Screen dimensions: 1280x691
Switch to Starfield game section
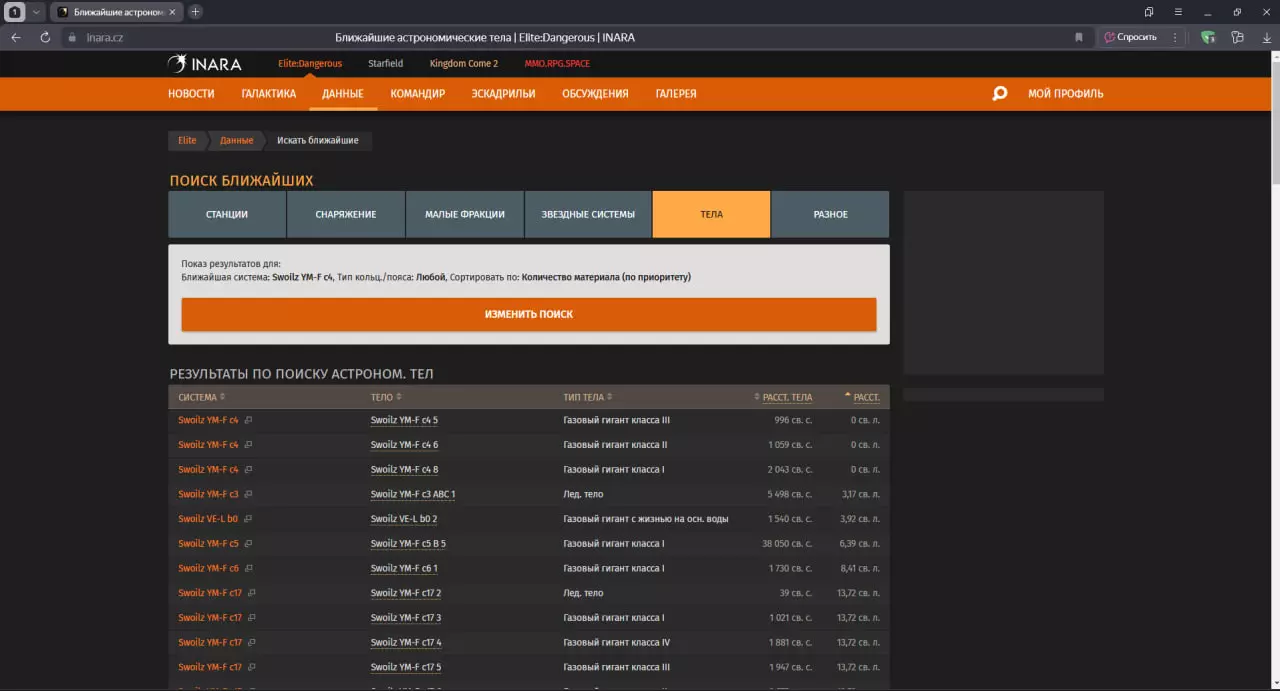pyautogui.click(x=385, y=63)
